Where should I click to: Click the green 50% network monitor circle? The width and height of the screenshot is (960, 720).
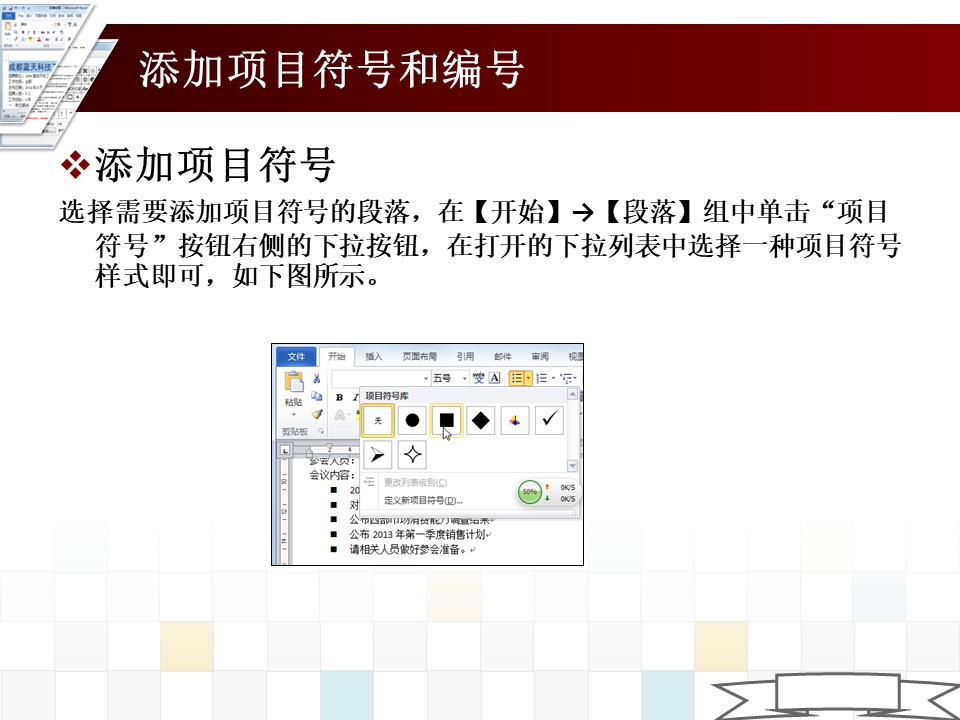pyautogui.click(x=530, y=492)
